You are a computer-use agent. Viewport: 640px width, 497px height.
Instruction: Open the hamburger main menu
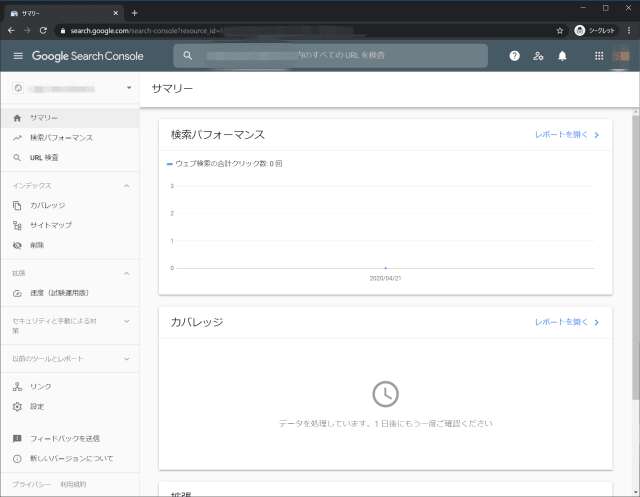(x=18, y=56)
